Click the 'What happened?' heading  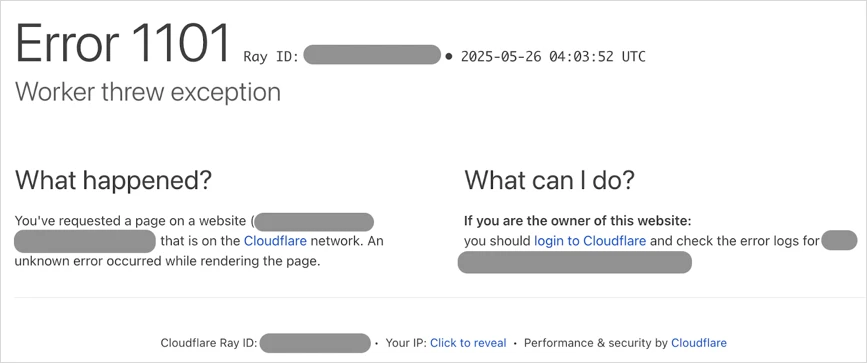113,180
